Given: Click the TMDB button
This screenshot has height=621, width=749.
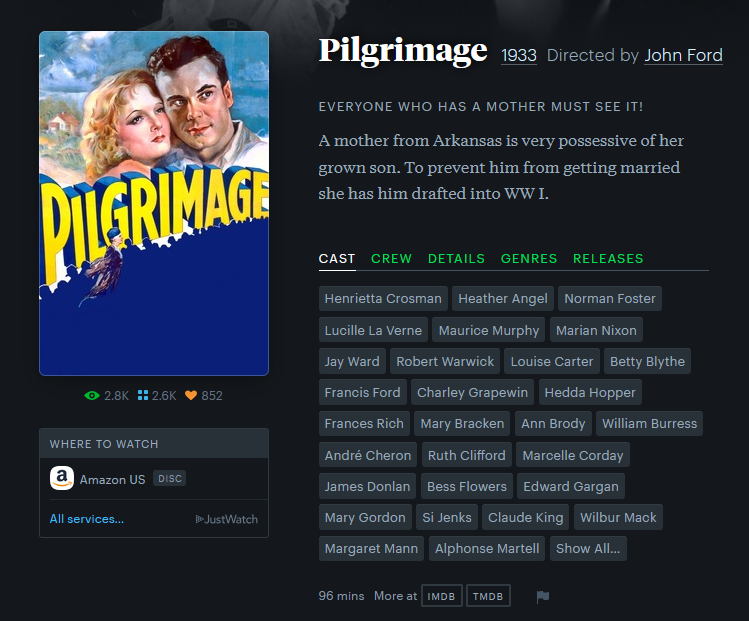Looking at the screenshot, I should coord(488,596).
